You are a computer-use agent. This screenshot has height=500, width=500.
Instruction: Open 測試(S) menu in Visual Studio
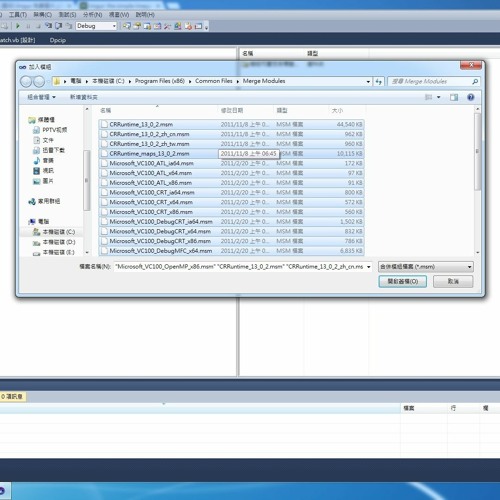[x=67, y=15]
